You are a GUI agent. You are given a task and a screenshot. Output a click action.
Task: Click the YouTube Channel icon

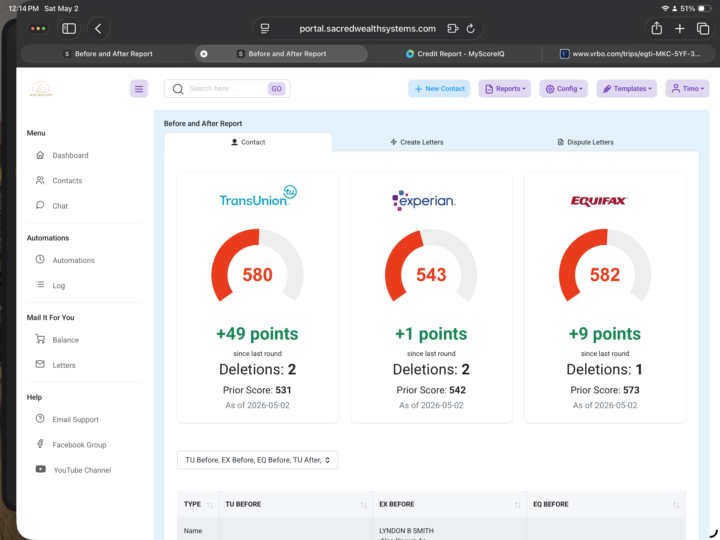click(40, 469)
